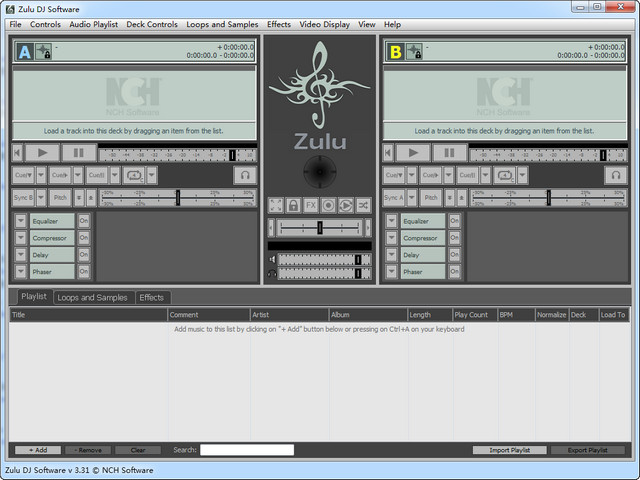Expand the Deck B Equalizer dropdown arrow
The image size is (640, 480).
click(391, 221)
